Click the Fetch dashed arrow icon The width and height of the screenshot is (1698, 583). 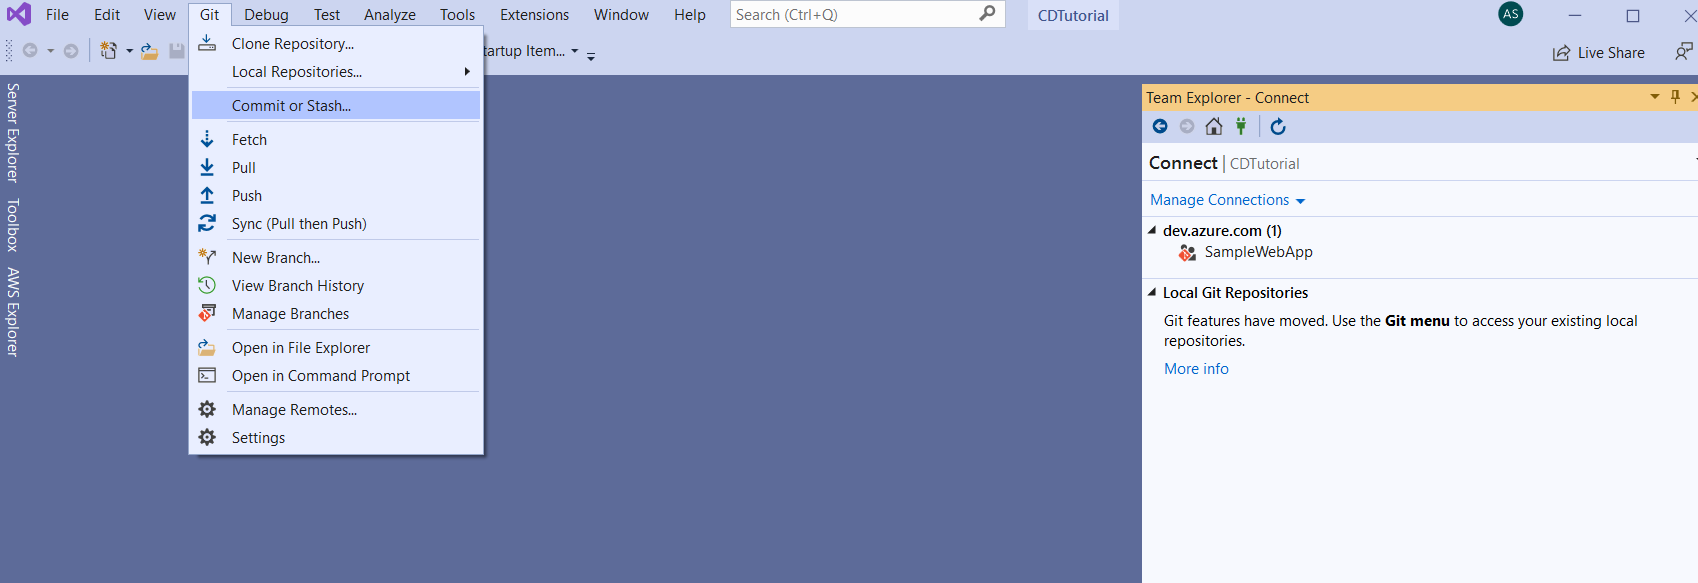pos(207,139)
